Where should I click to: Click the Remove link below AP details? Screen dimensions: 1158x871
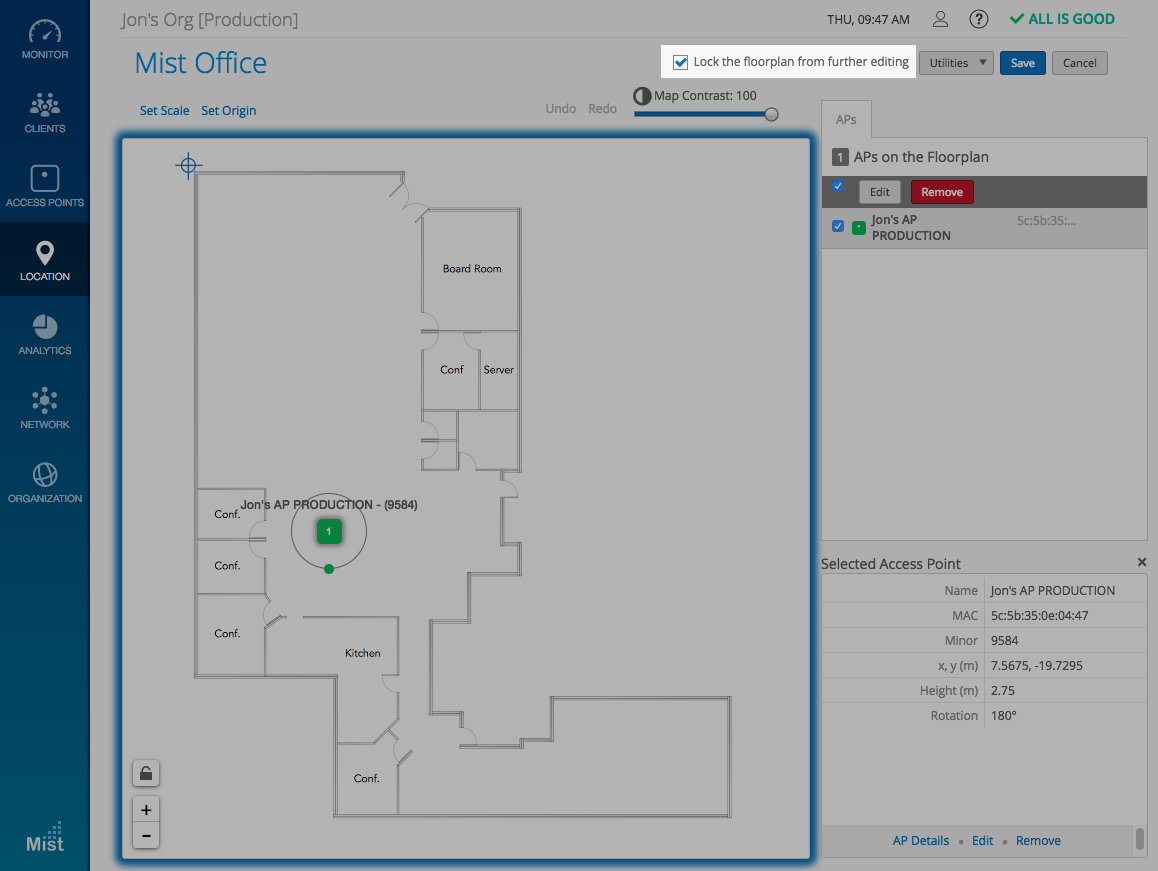[x=1038, y=841]
